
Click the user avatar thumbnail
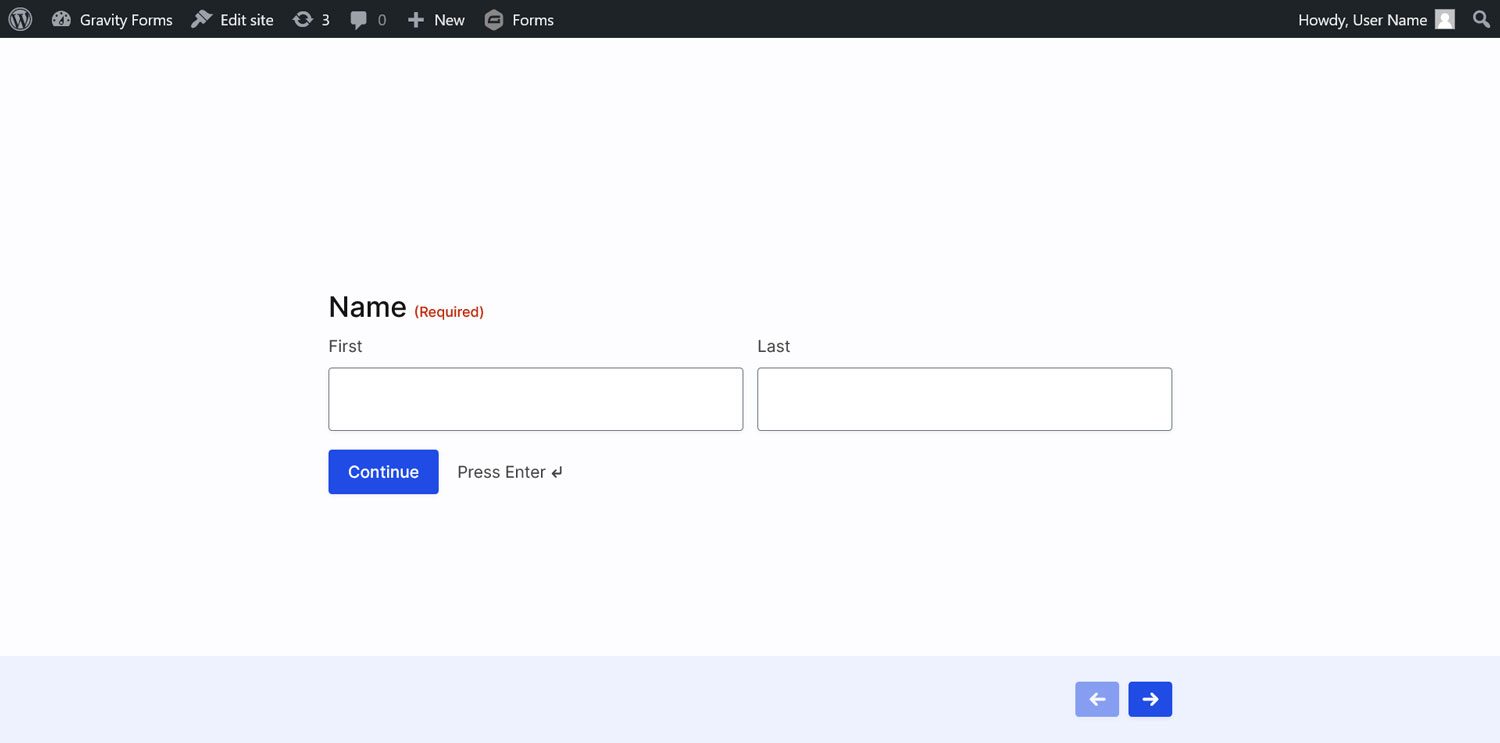(x=1445, y=19)
